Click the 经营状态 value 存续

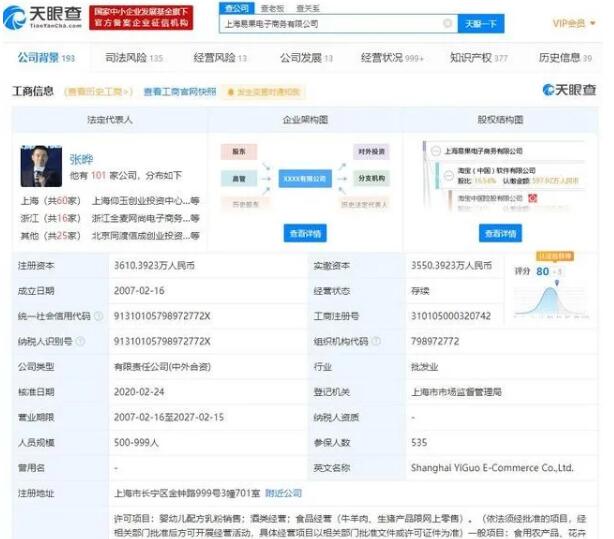coord(420,291)
